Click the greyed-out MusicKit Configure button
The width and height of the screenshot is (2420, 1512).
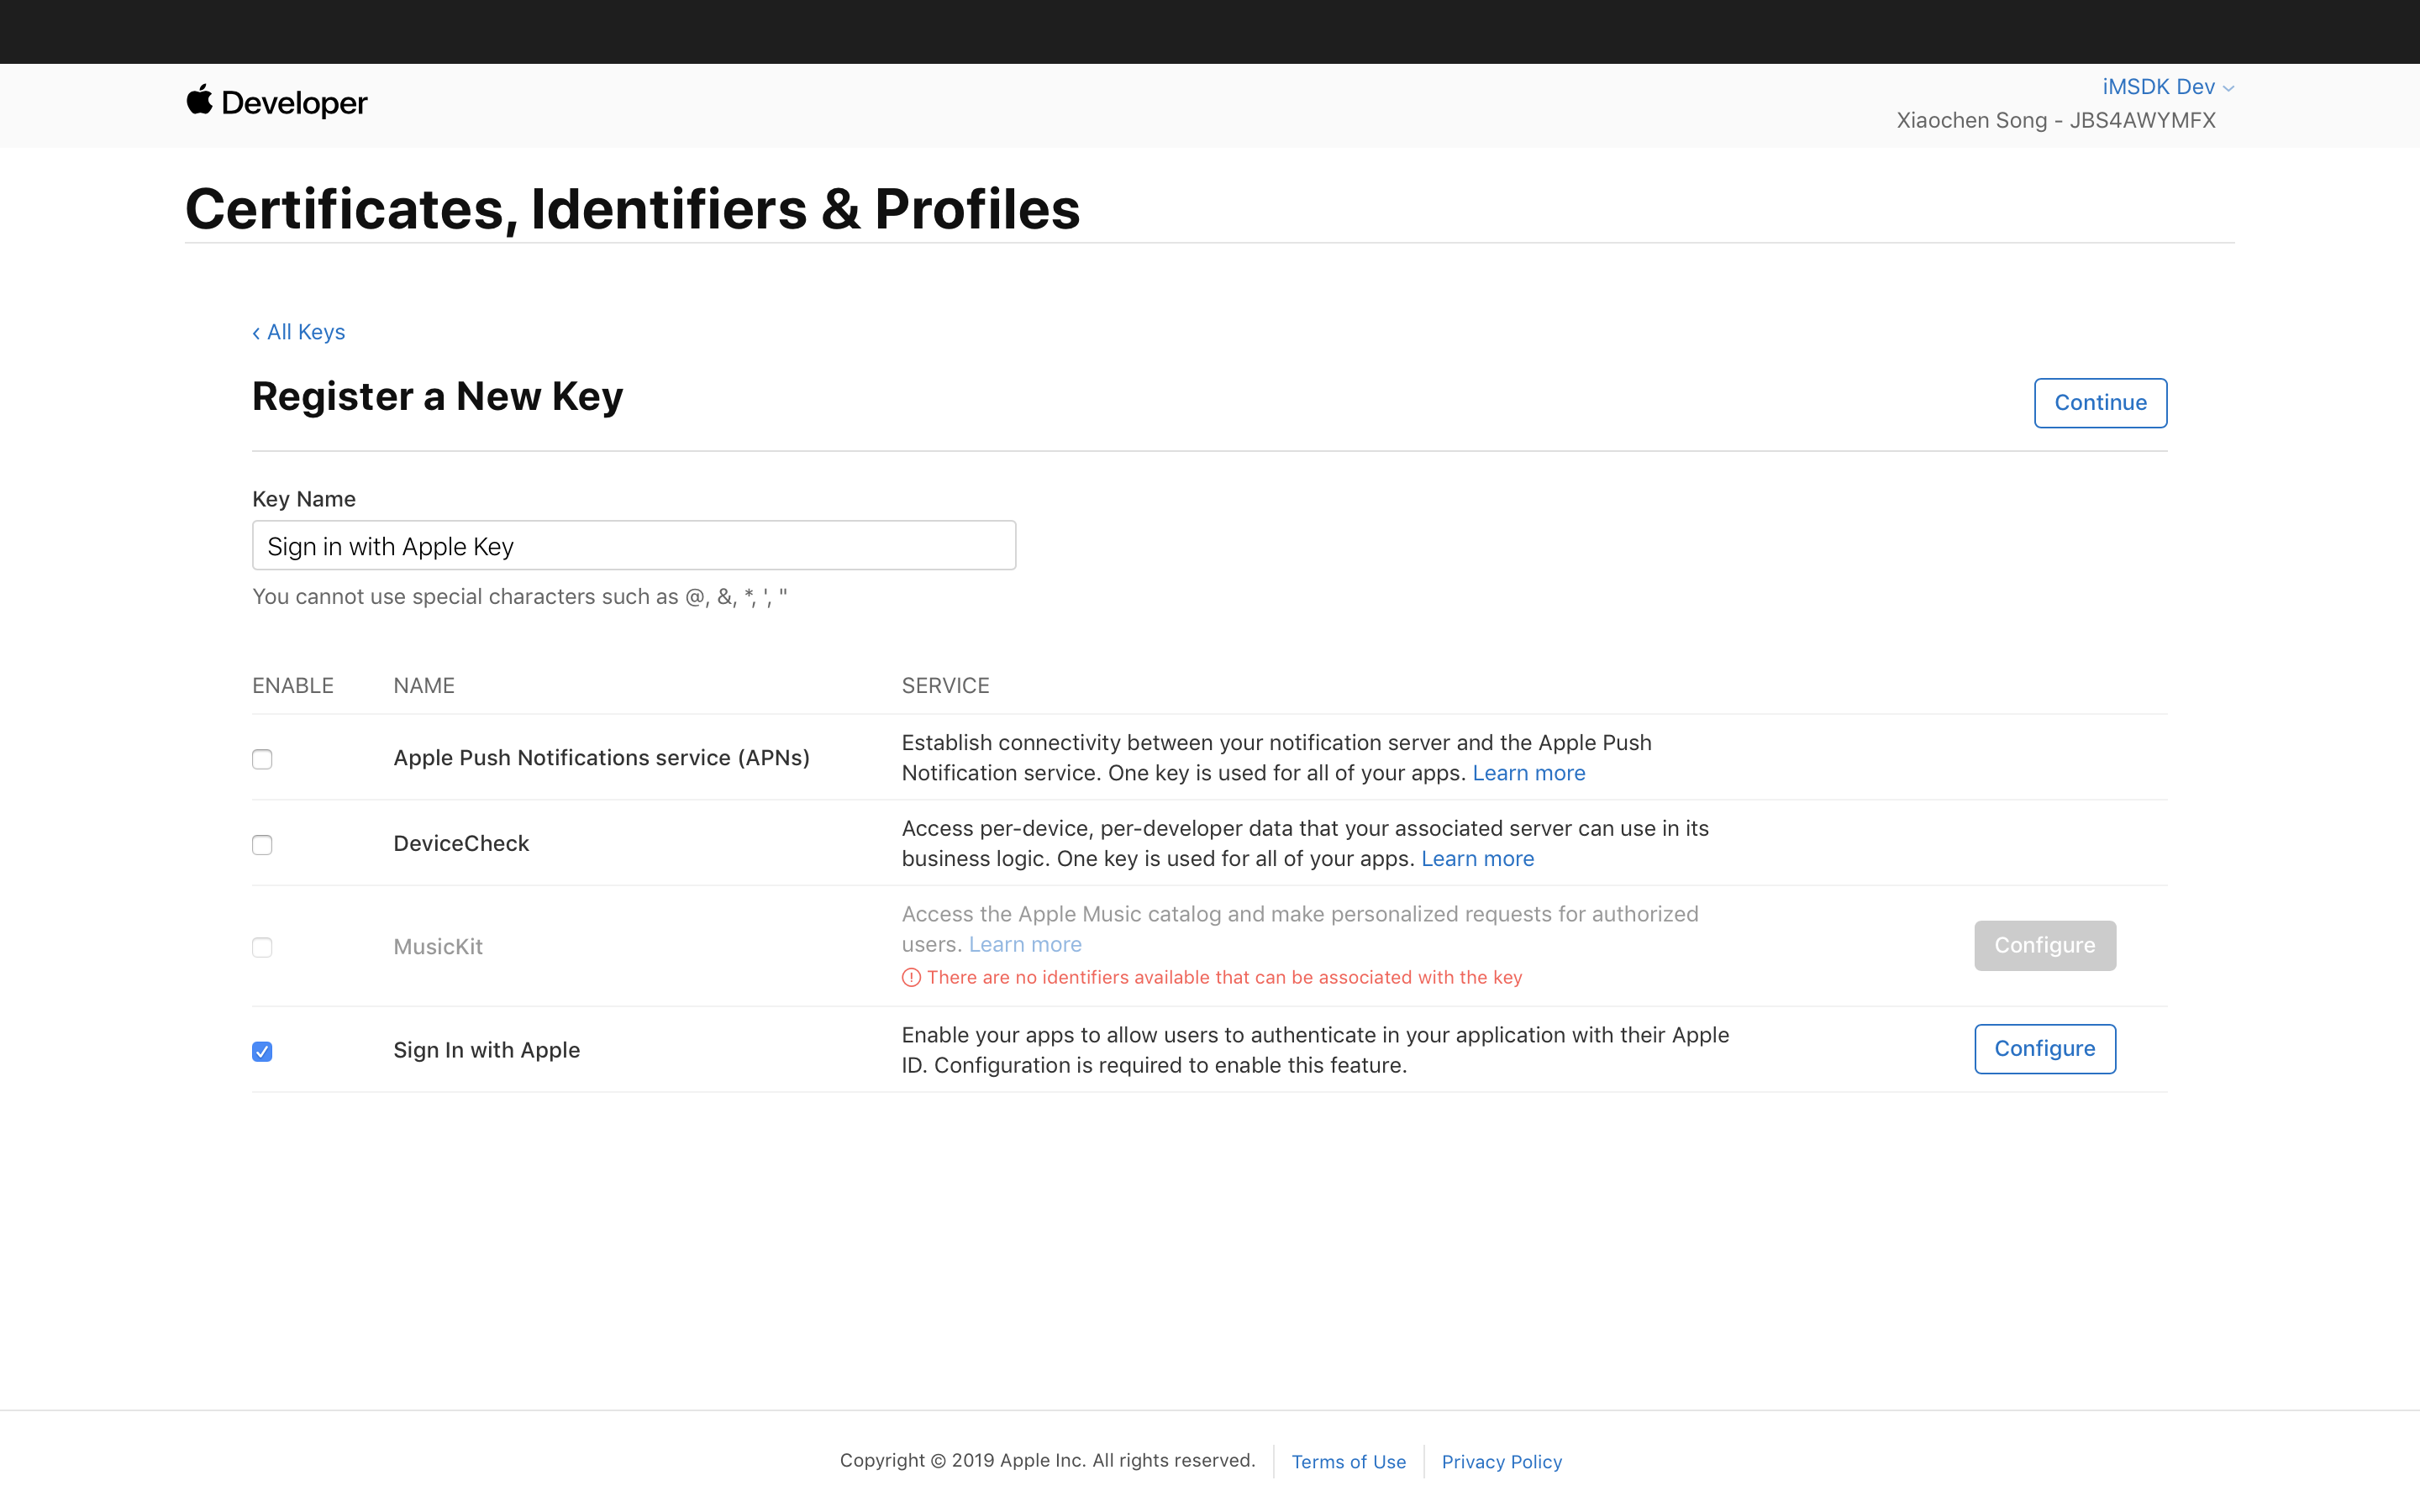pyautogui.click(x=2045, y=946)
